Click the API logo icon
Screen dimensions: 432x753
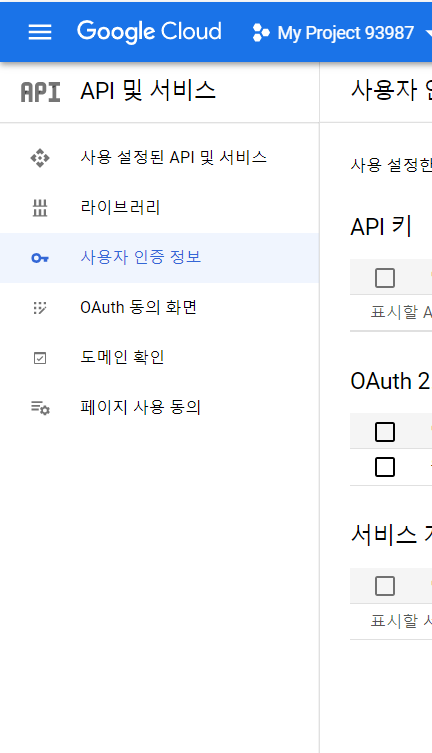tap(40, 92)
